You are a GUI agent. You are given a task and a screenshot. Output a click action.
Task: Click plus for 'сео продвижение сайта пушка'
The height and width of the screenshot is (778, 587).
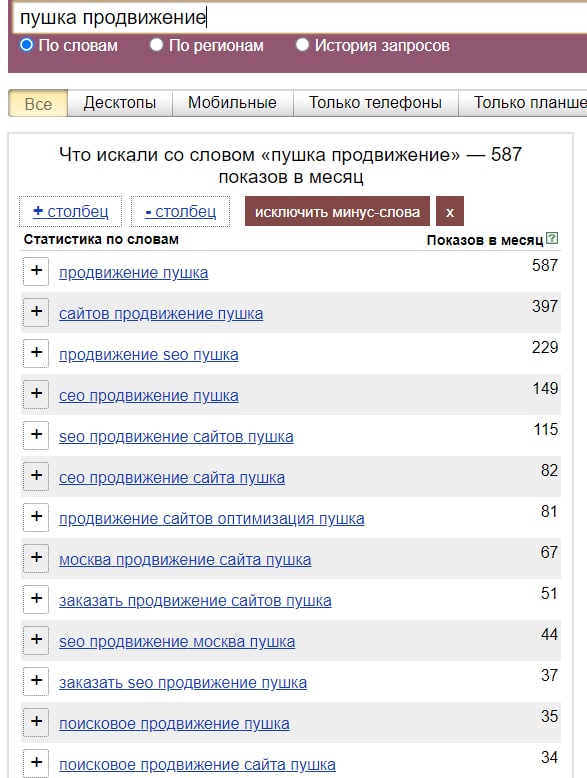[36, 476]
